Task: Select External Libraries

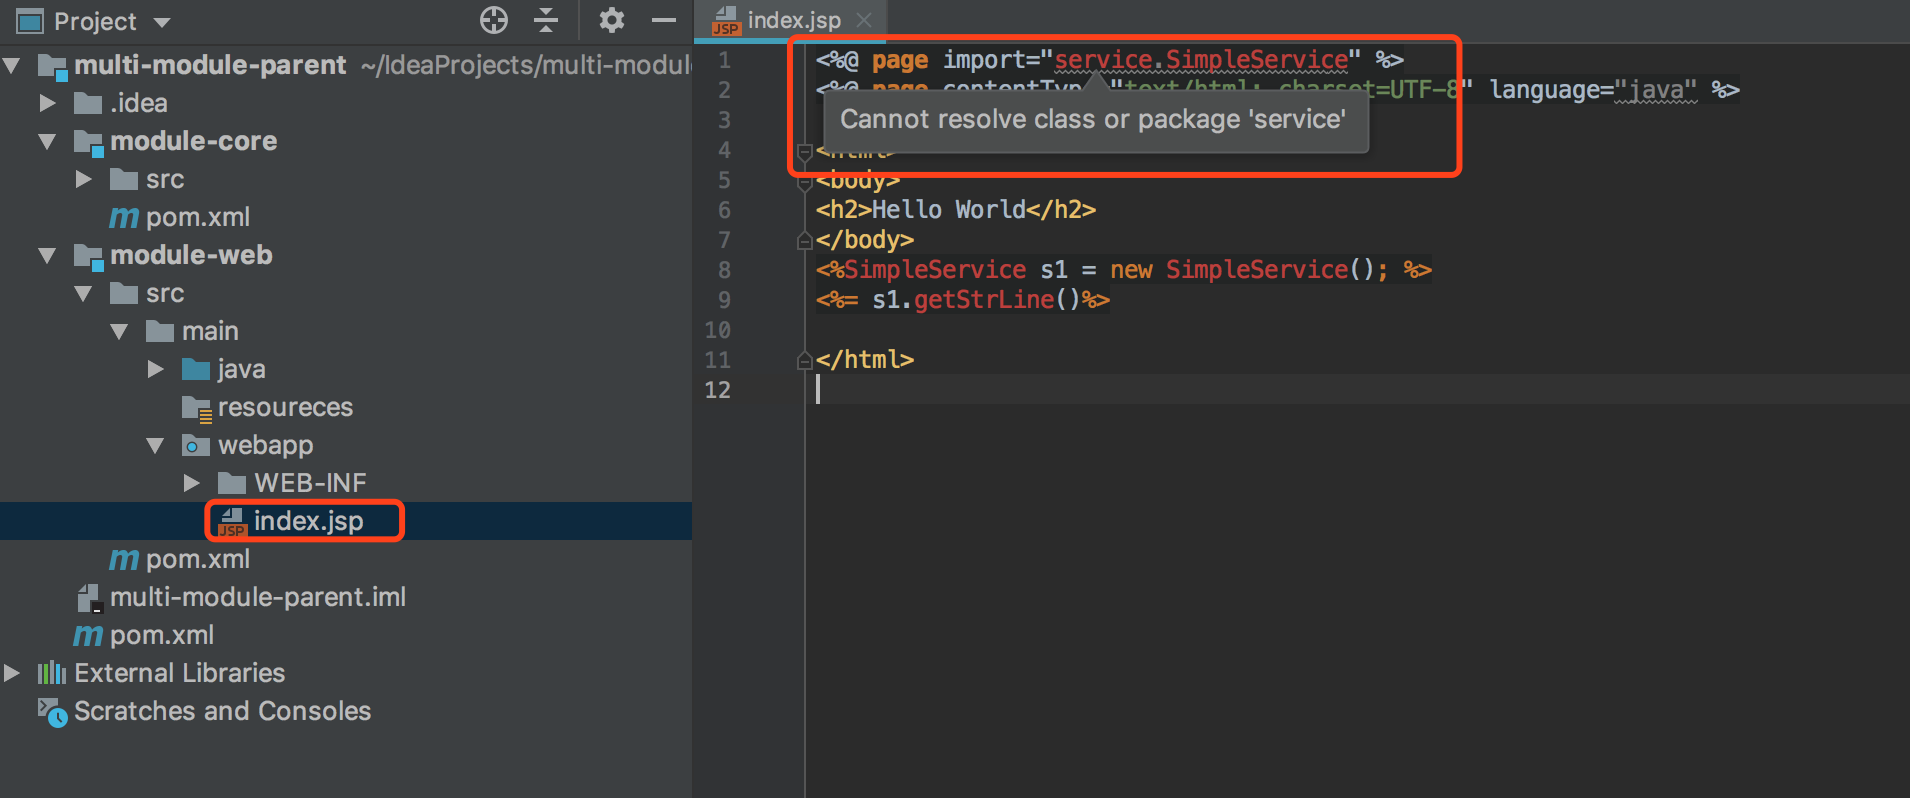Action: 180,673
